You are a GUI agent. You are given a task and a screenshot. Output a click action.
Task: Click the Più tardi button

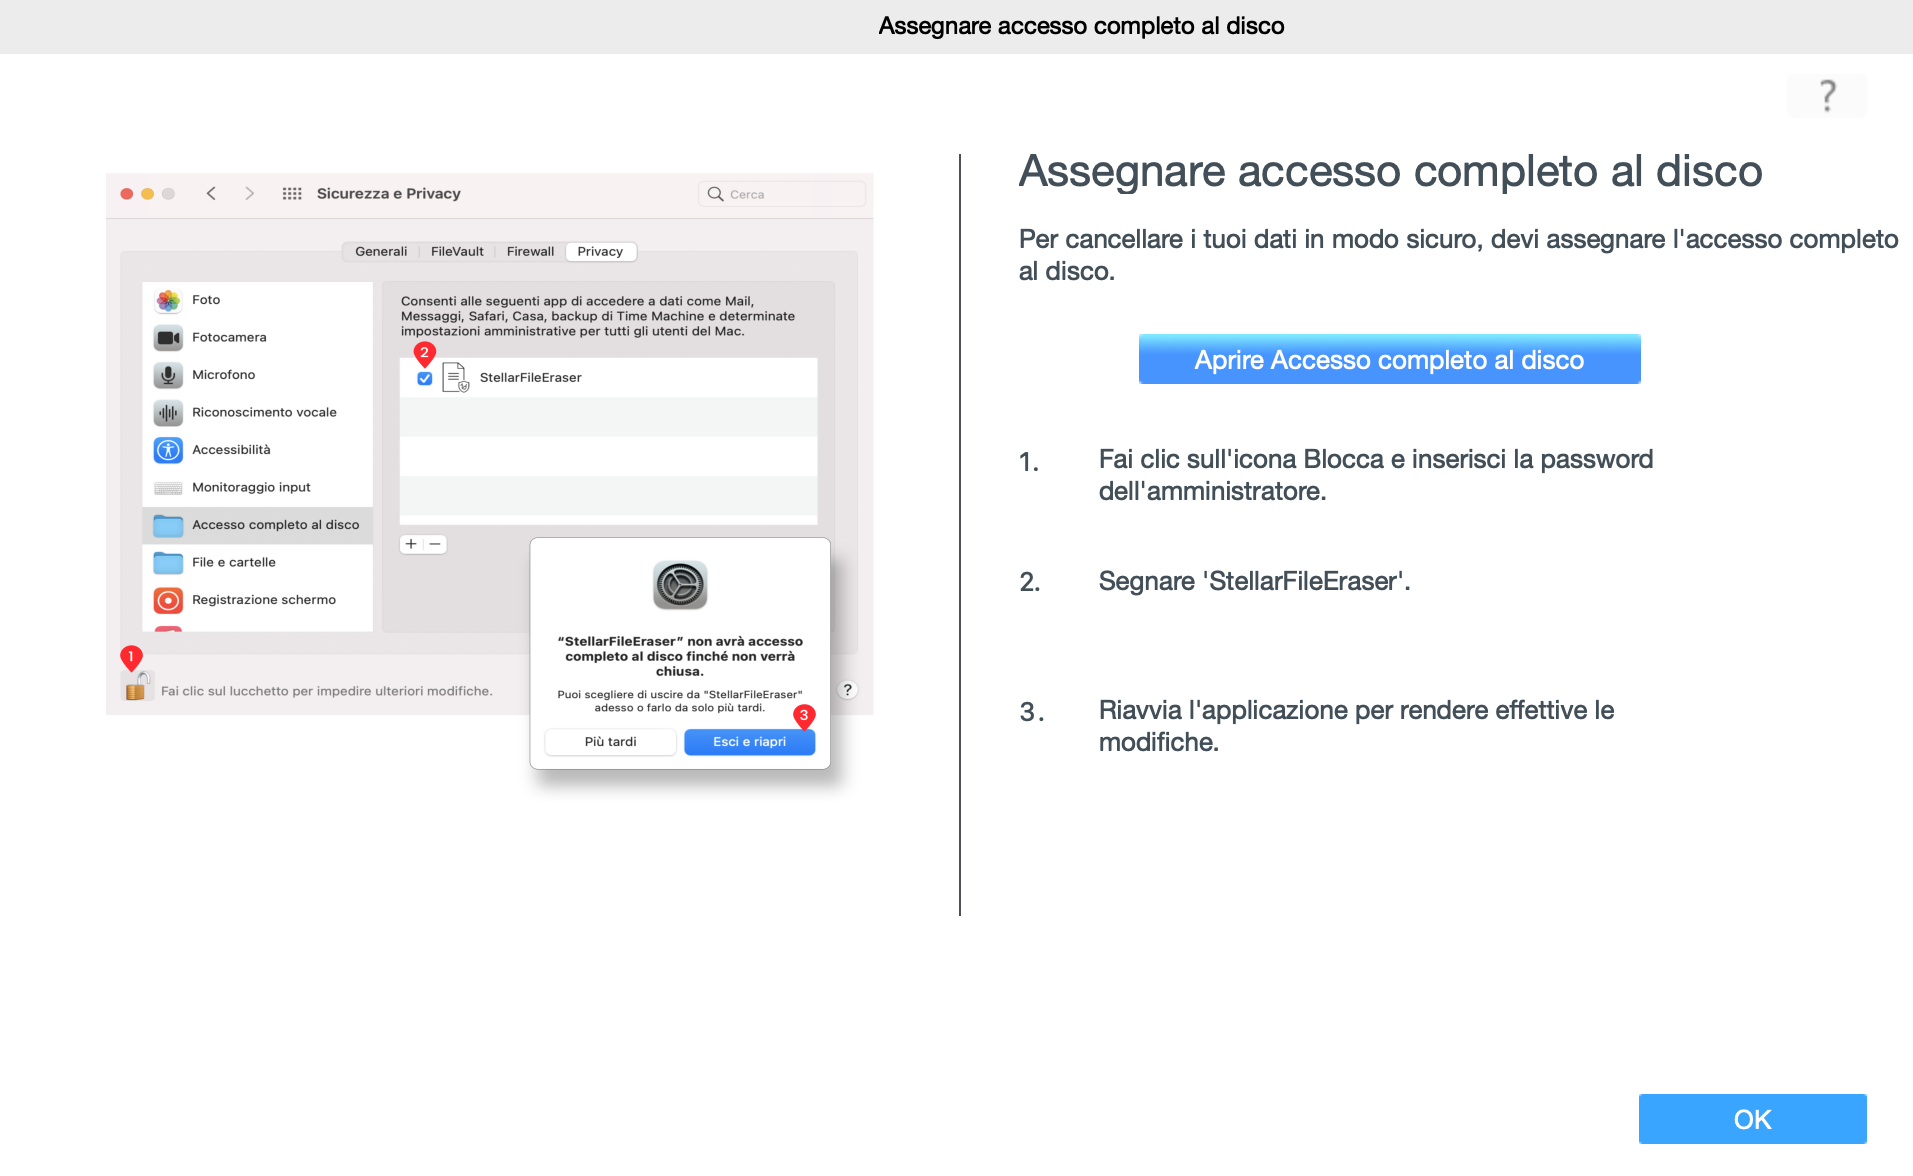pyautogui.click(x=610, y=742)
